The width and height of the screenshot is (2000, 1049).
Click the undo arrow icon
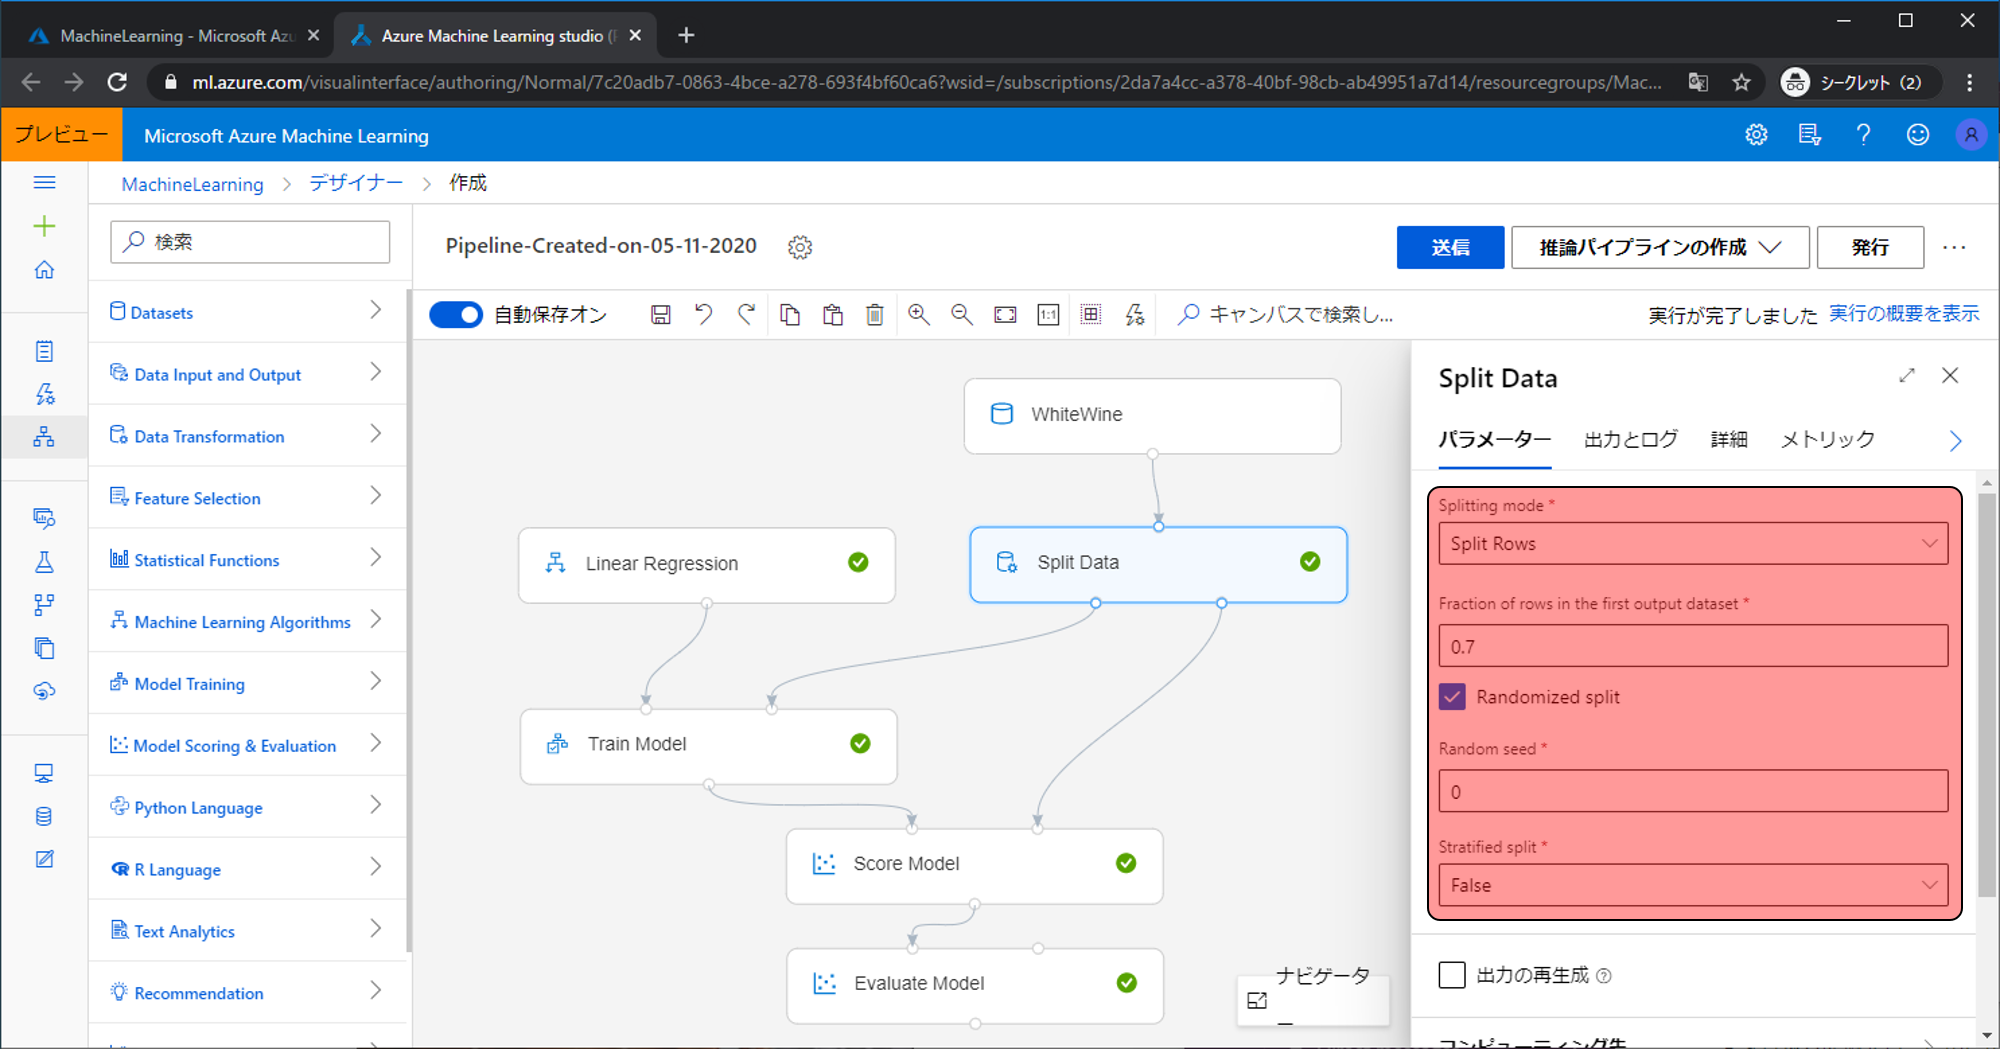[704, 315]
